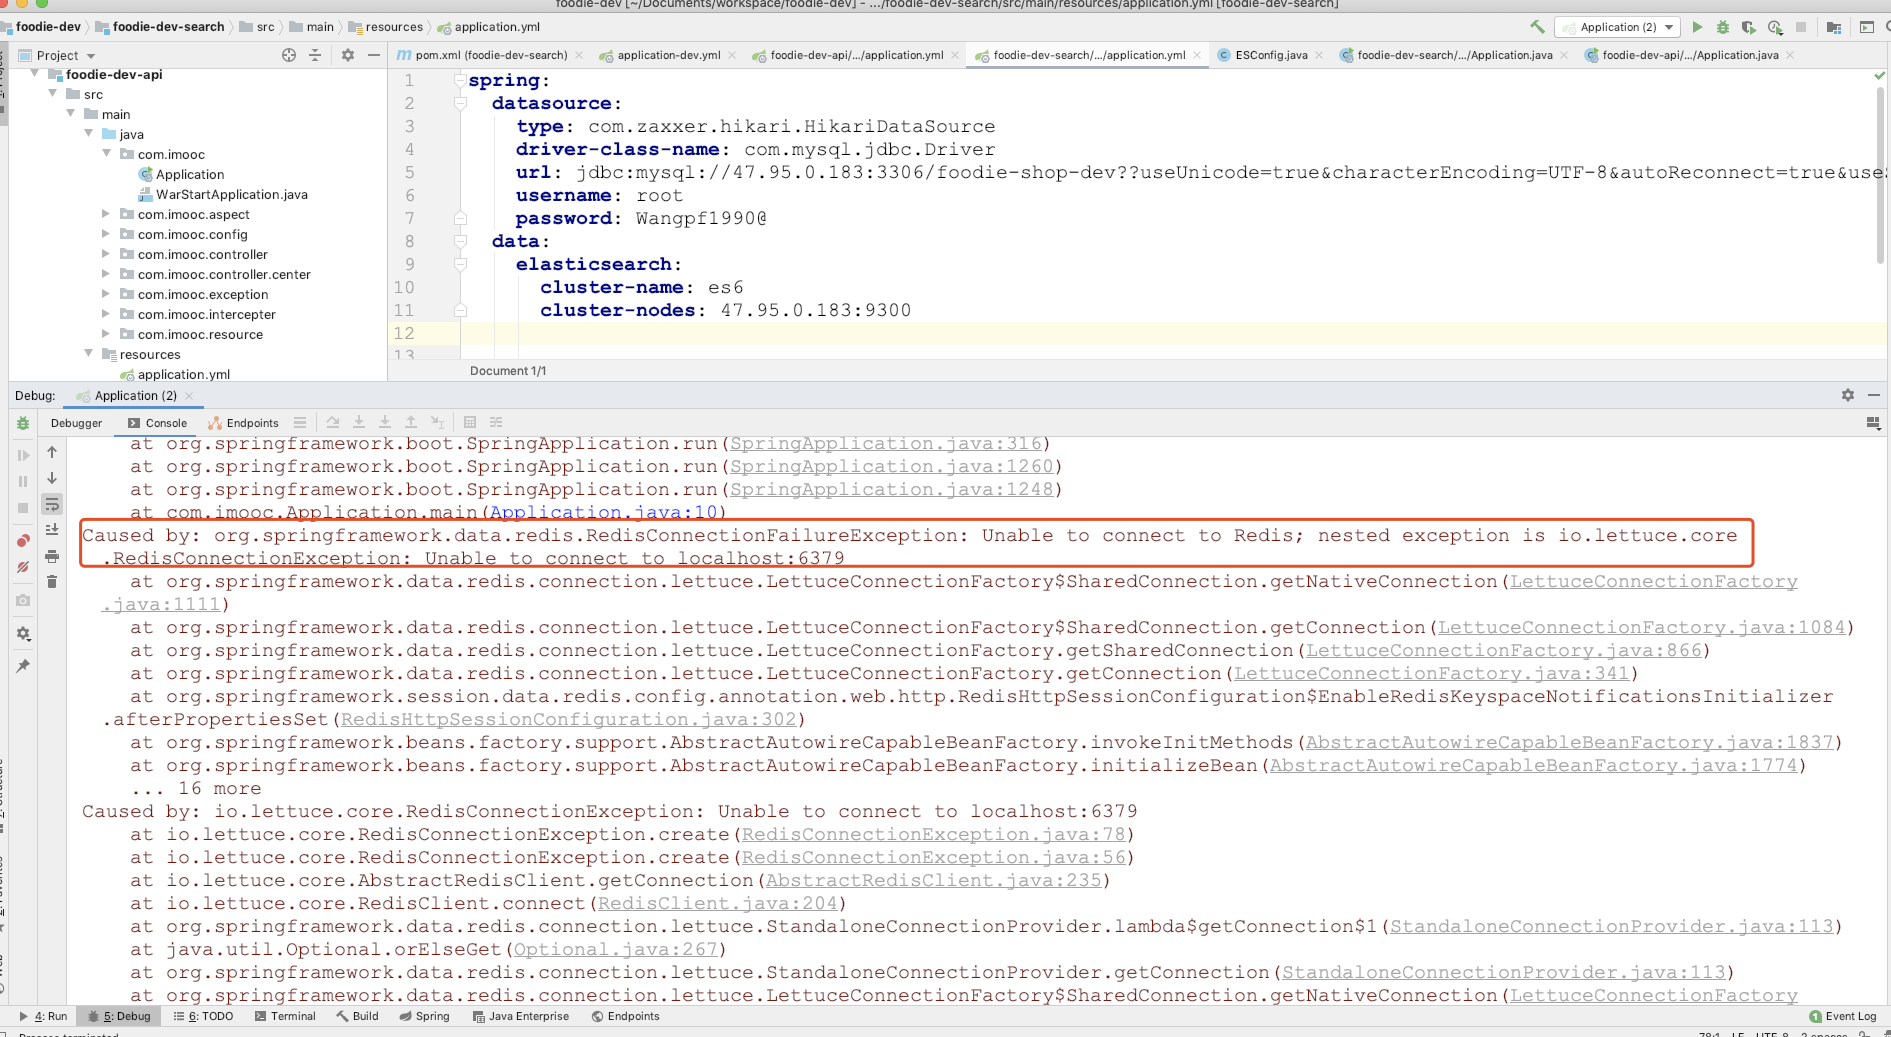This screenshot has height=1037, width=1891.
Task: Open the RedisHttpSessionConfiguration.java:302 link
Action: [569, 719]
